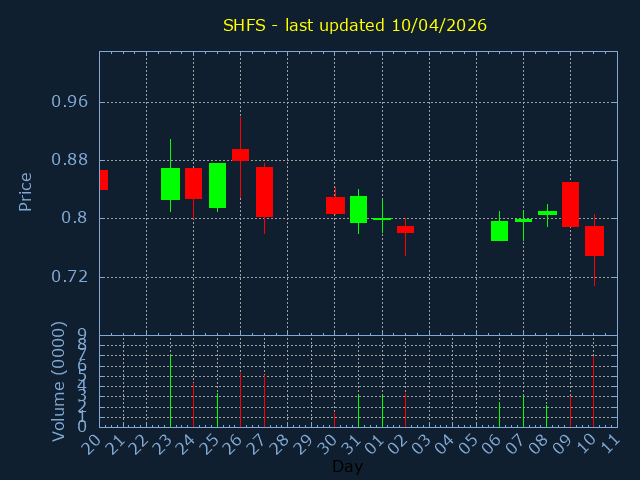Click the 0.96 price axis label
Viewport: 640px width, 480px height.
click(69, 102)
